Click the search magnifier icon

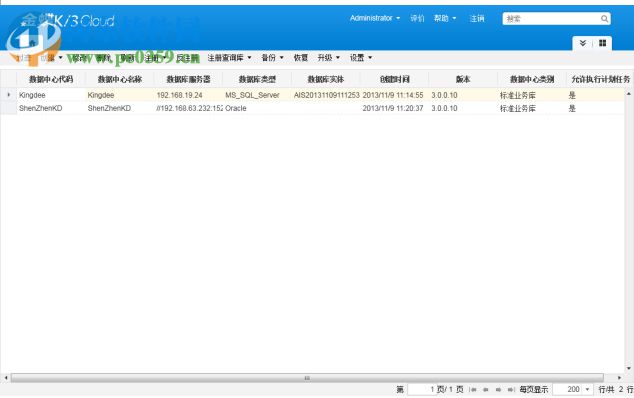pos(604,19)
